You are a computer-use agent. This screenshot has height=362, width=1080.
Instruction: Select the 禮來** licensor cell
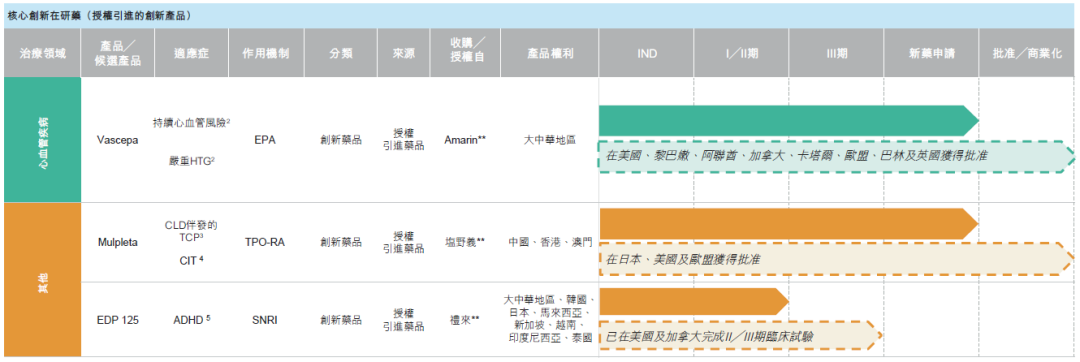pyautogui.click(x=466, y=320)
